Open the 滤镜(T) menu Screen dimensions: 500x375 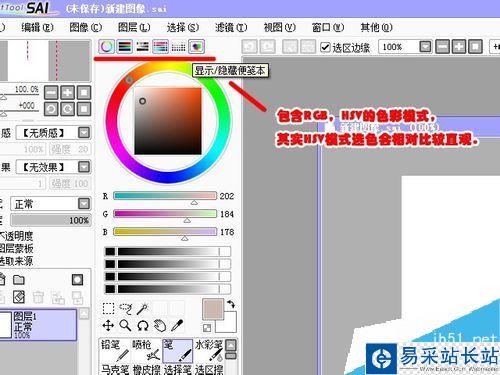tap(231, 27)
